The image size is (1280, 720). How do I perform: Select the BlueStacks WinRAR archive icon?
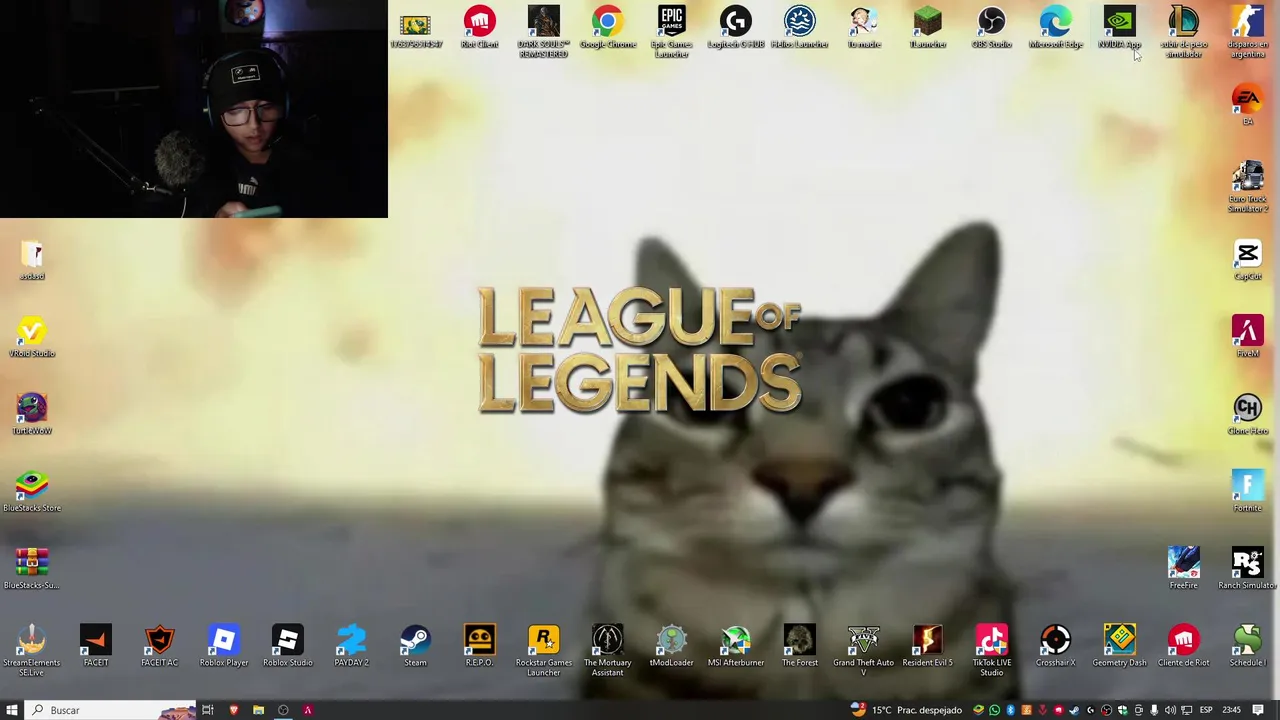32,567
